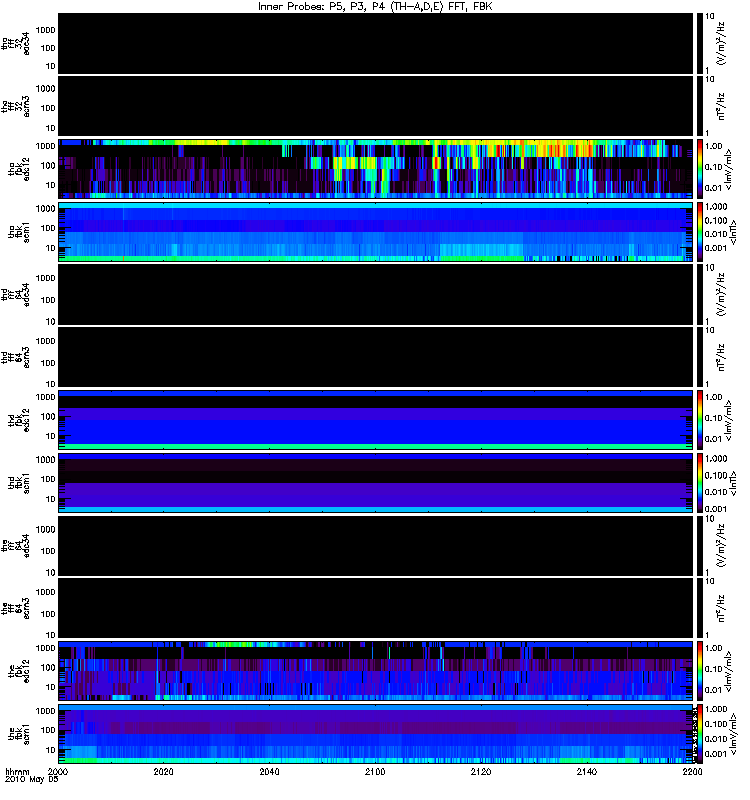The image size is (750, 800).
Task: Click the thd fbk edc12 spectrogram panel
Action: (375, 420)
